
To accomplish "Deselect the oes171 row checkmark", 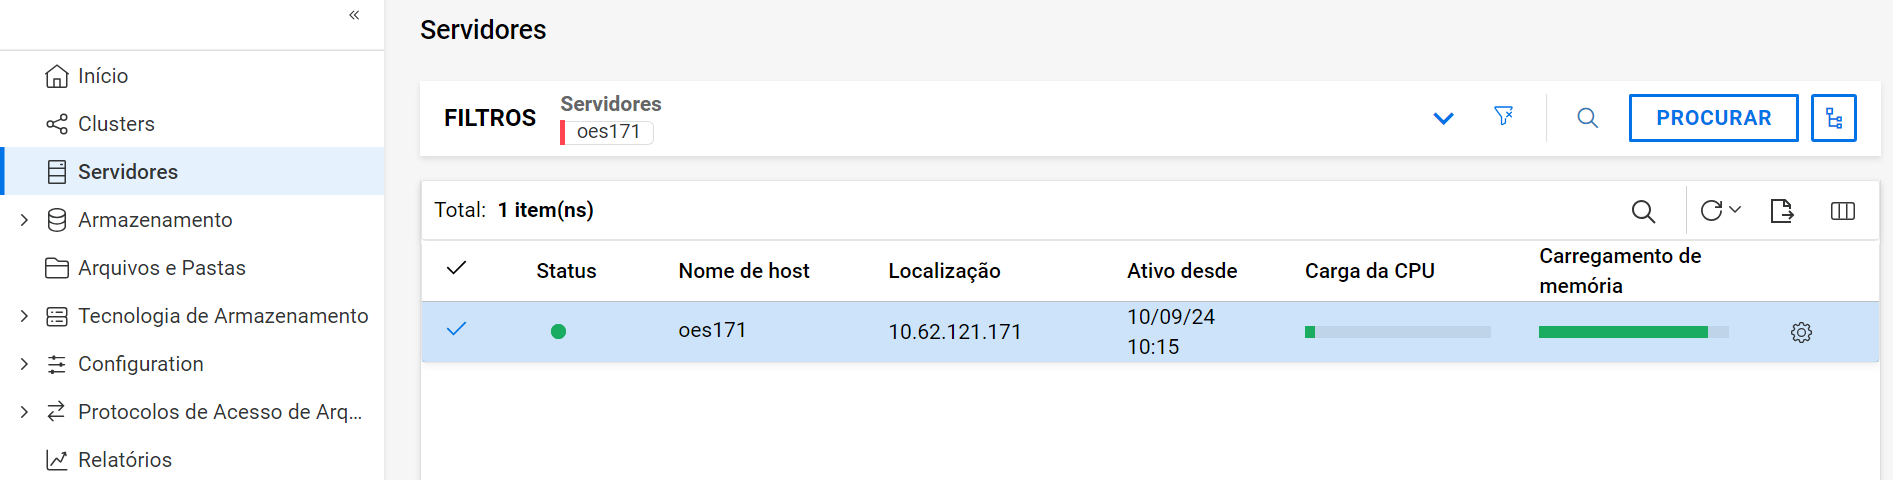I will click(456, 329).
